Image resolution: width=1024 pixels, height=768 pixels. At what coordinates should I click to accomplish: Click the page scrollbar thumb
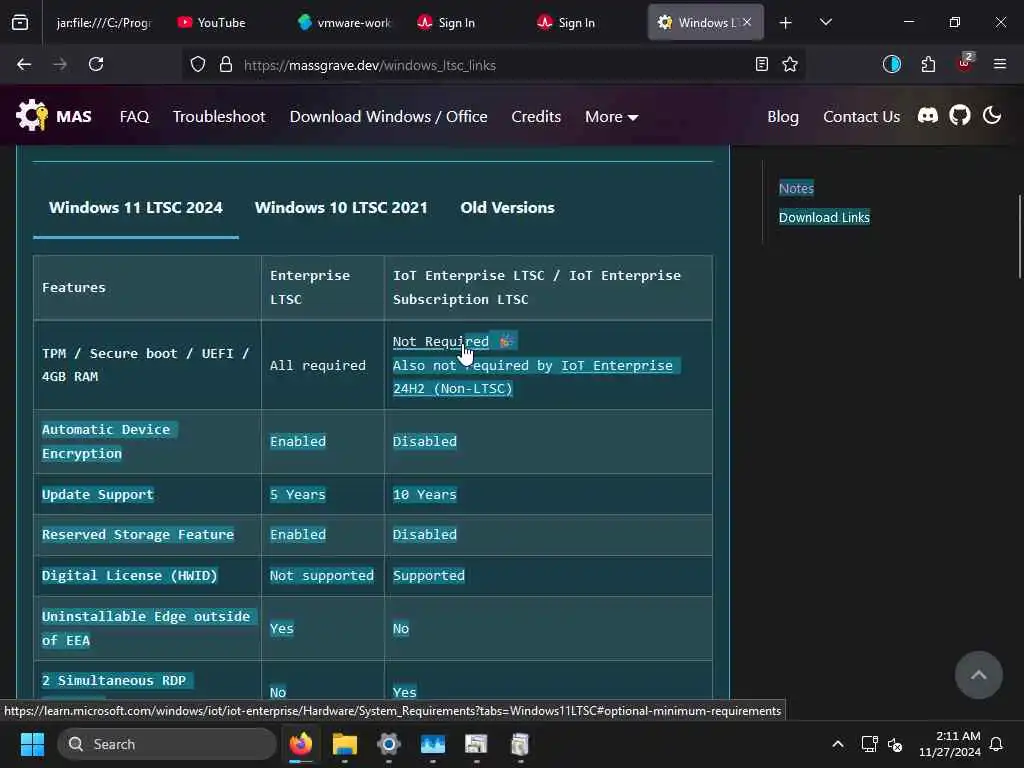[x=1020, y=236]
